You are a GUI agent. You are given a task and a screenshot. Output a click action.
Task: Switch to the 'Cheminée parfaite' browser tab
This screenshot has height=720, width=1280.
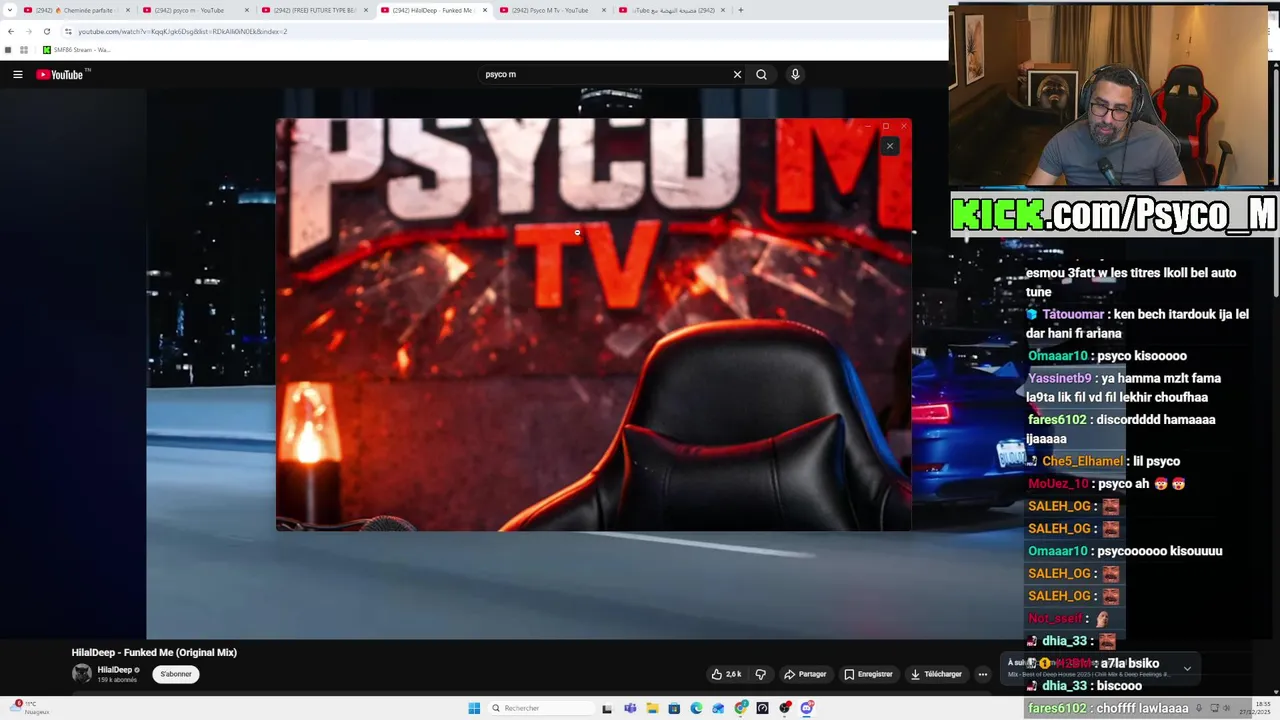click(75, 10)
